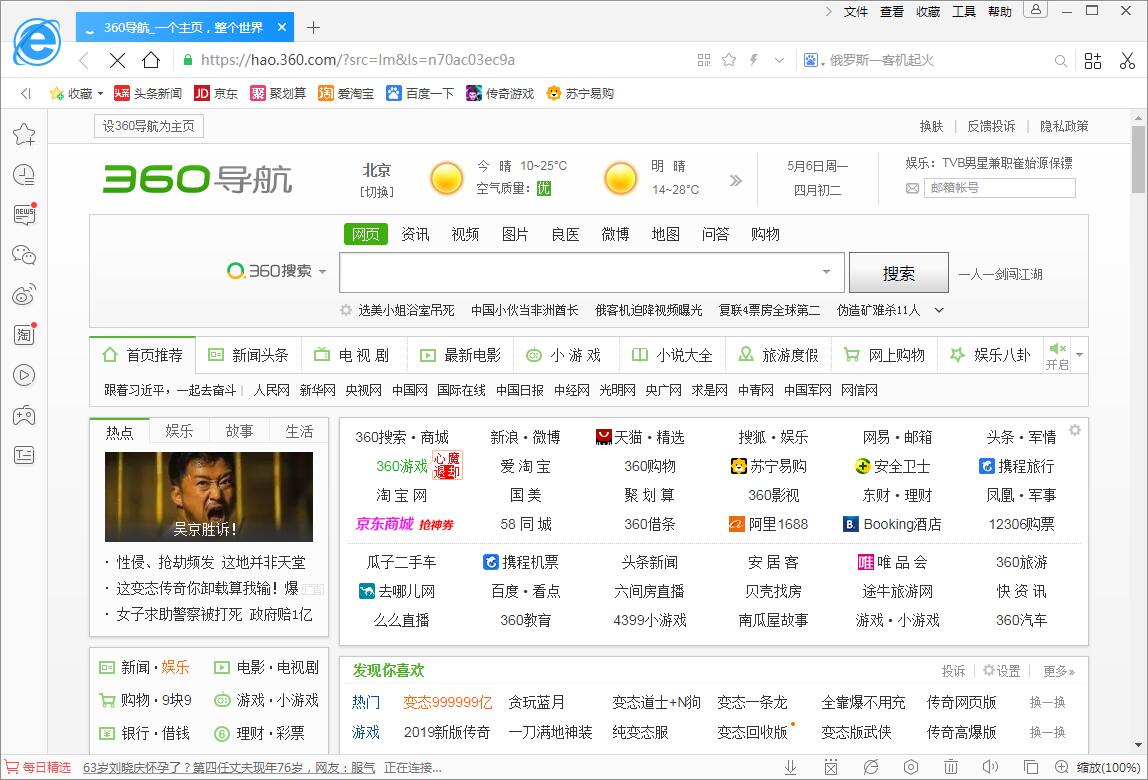Click the game controller sidebar icon
The height and width of the screenshot is (780, 1148).
24,415
